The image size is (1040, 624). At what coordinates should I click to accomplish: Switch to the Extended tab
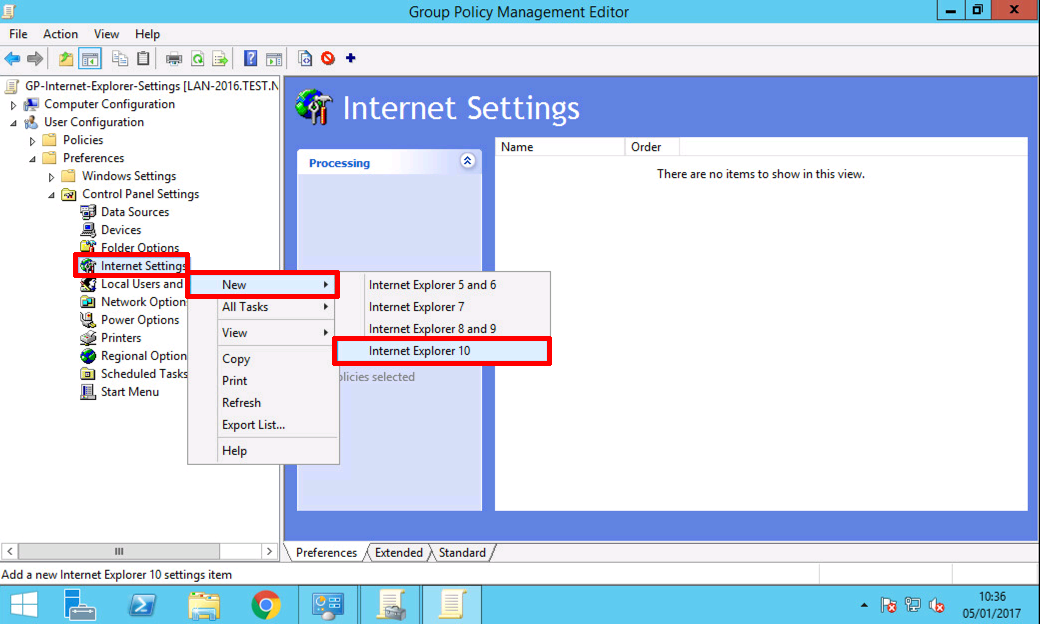(x=398, y=552)
